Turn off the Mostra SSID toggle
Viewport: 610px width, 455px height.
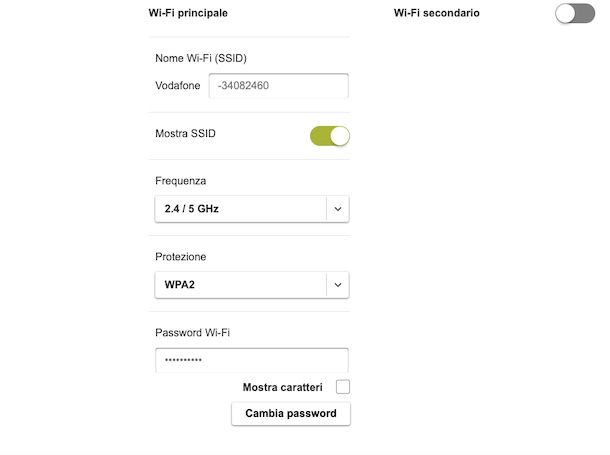[x=330, y=136]
